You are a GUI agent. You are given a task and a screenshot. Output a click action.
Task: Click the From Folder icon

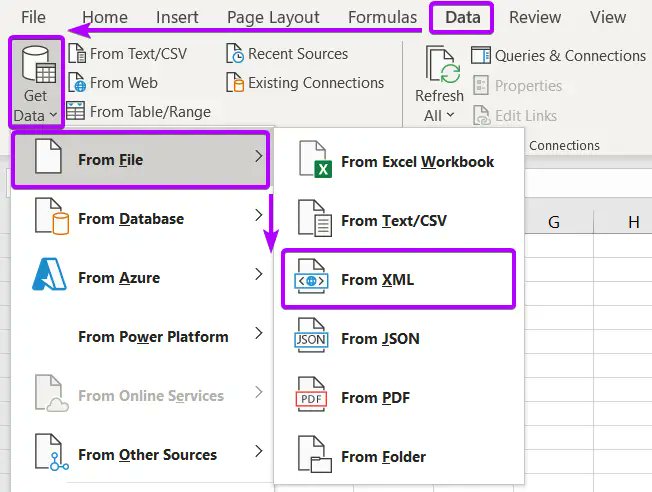[315, 455]
